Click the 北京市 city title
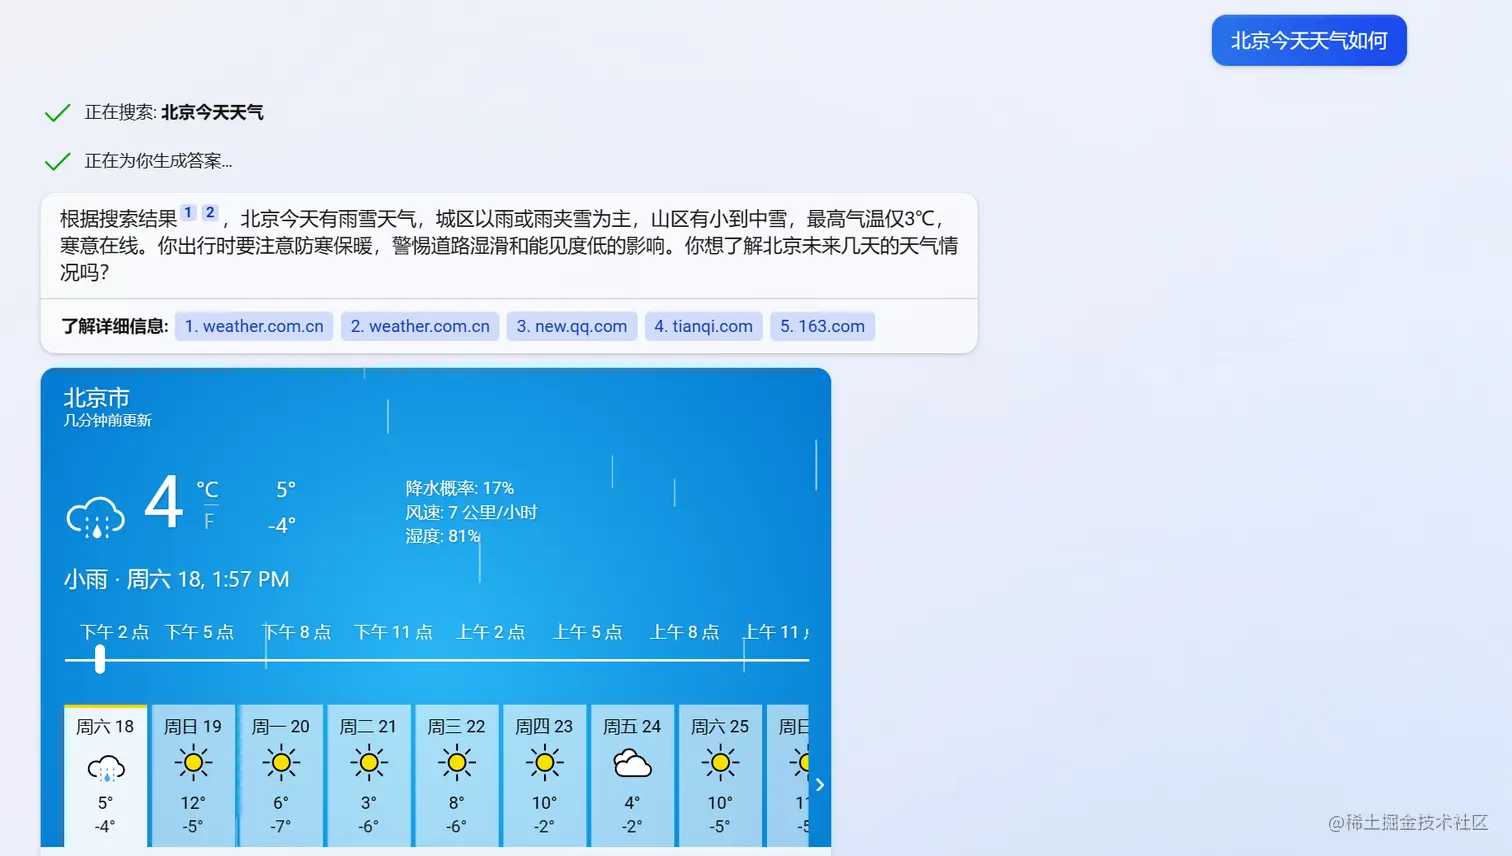The width and height of the screenshot is (1512, 856). (x=96, y=398)
